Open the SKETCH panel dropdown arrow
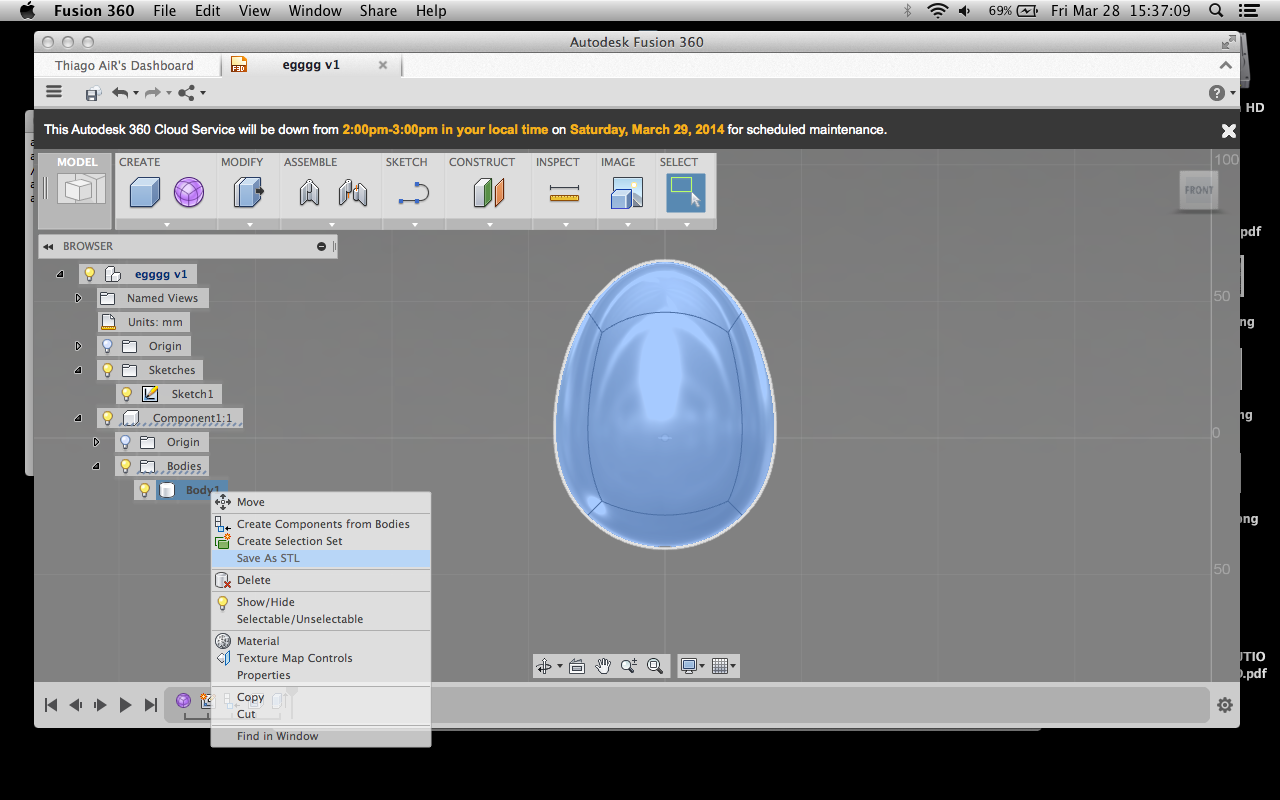Image resolution: width=1280 pixels, height=800 pixels. click(414, 224)
